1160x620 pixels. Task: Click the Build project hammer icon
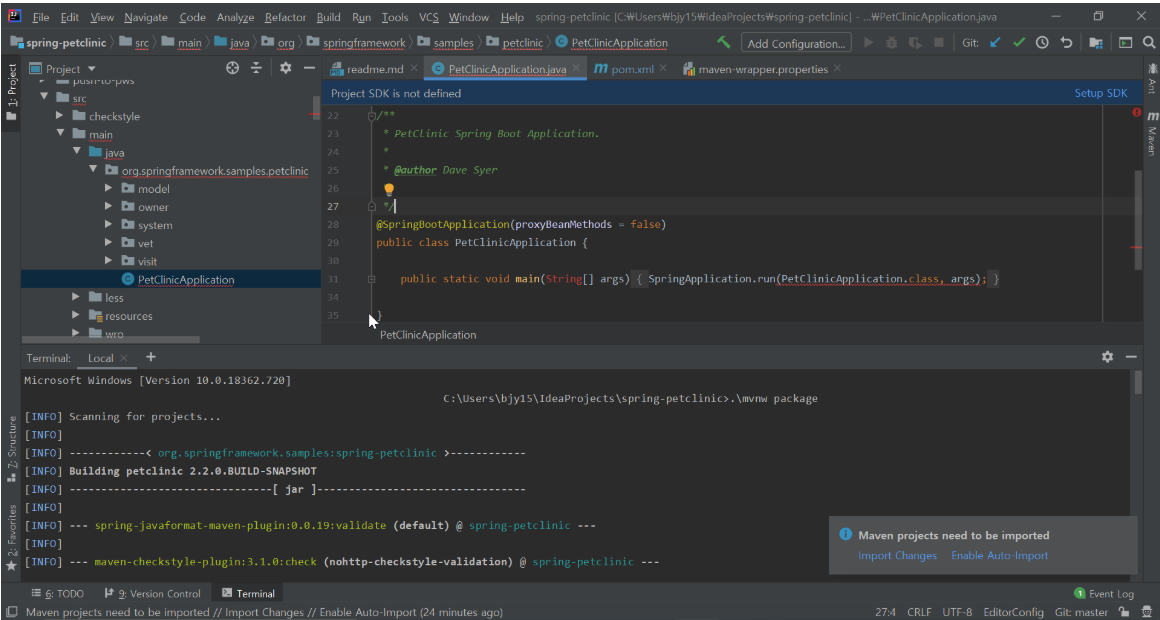[724, 43]
